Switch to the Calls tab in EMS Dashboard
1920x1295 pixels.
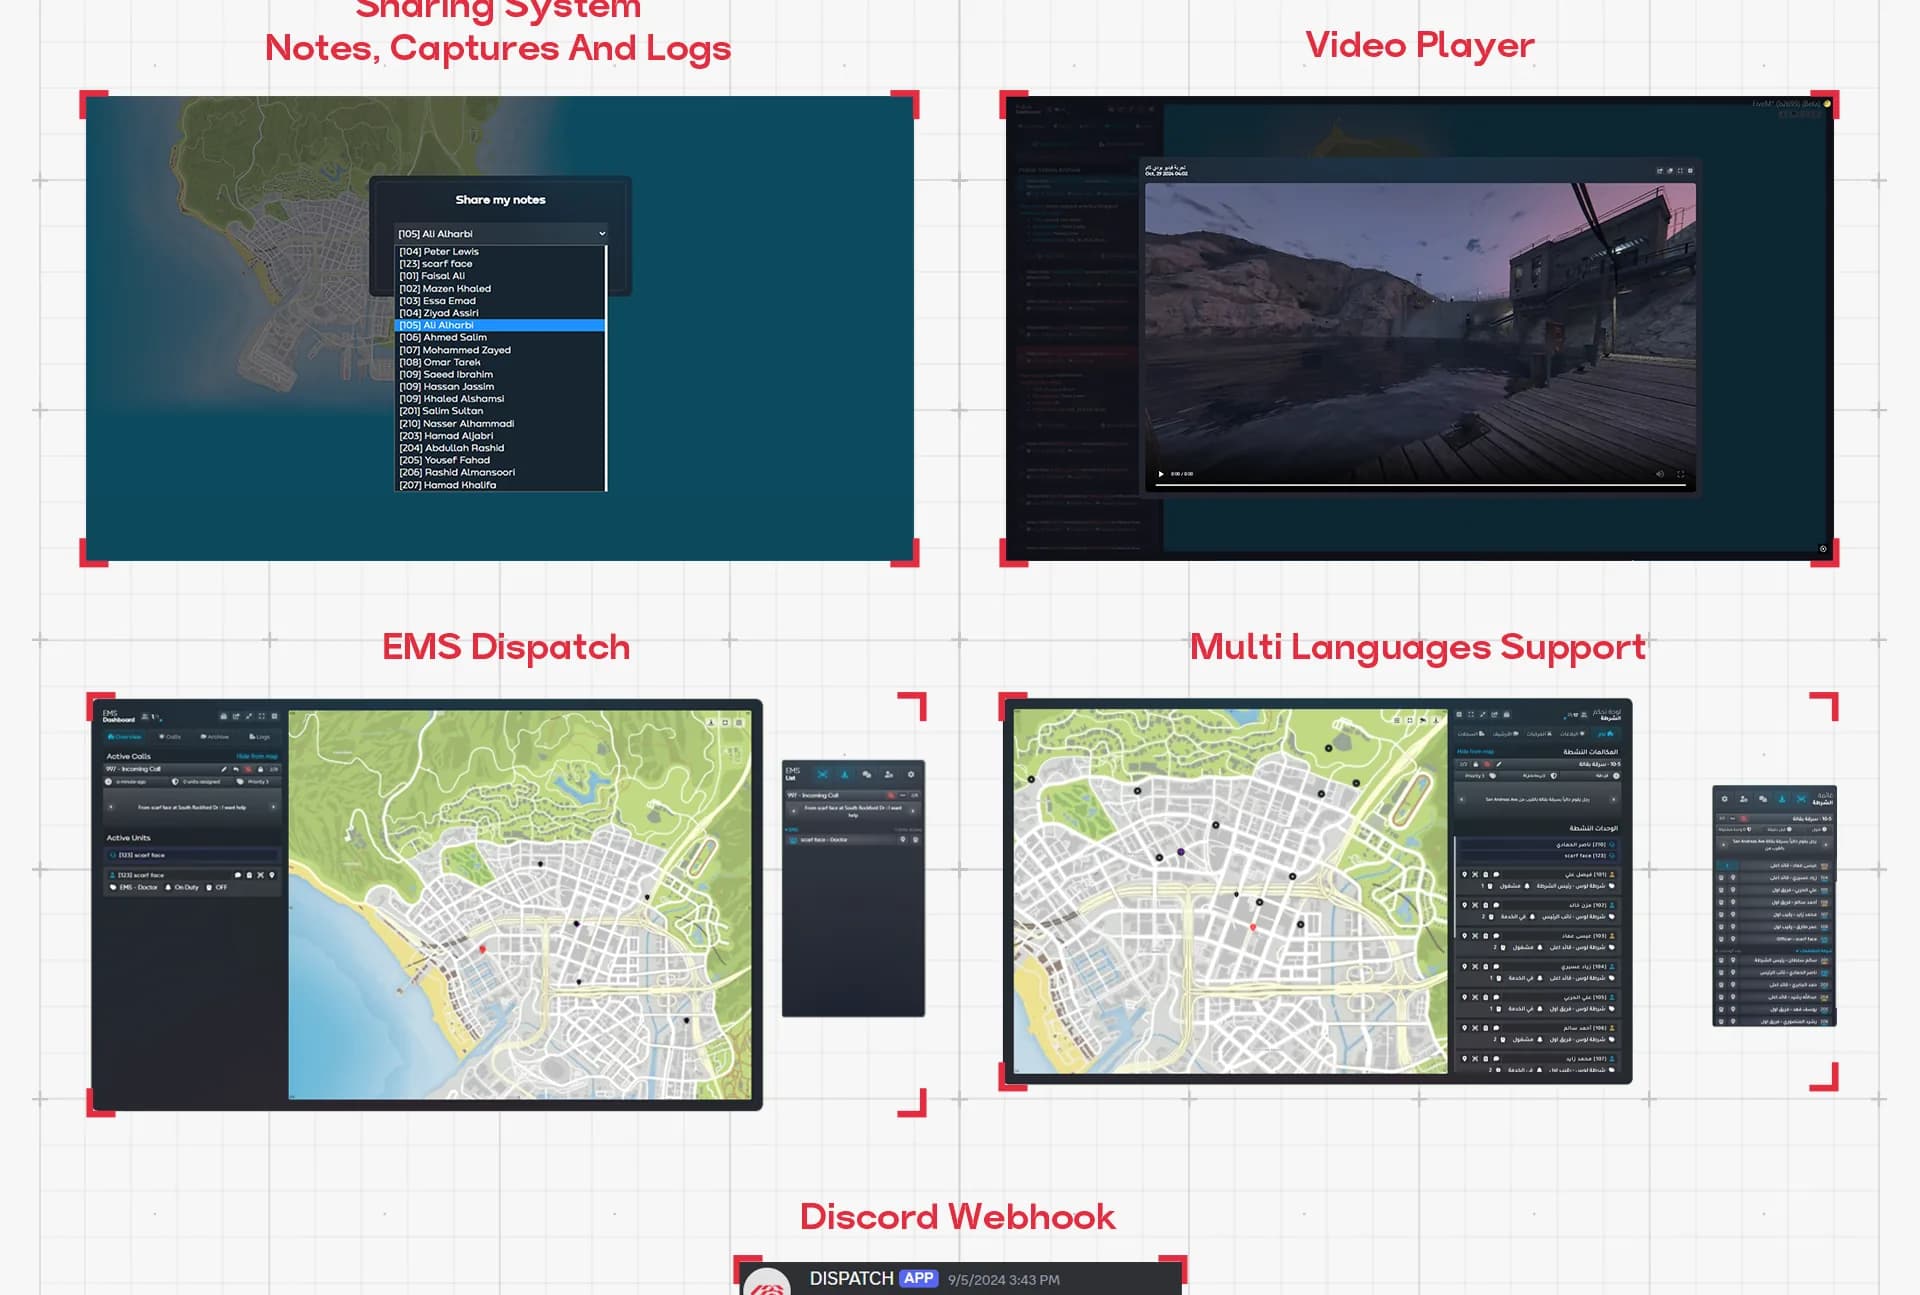click(170, 737)
